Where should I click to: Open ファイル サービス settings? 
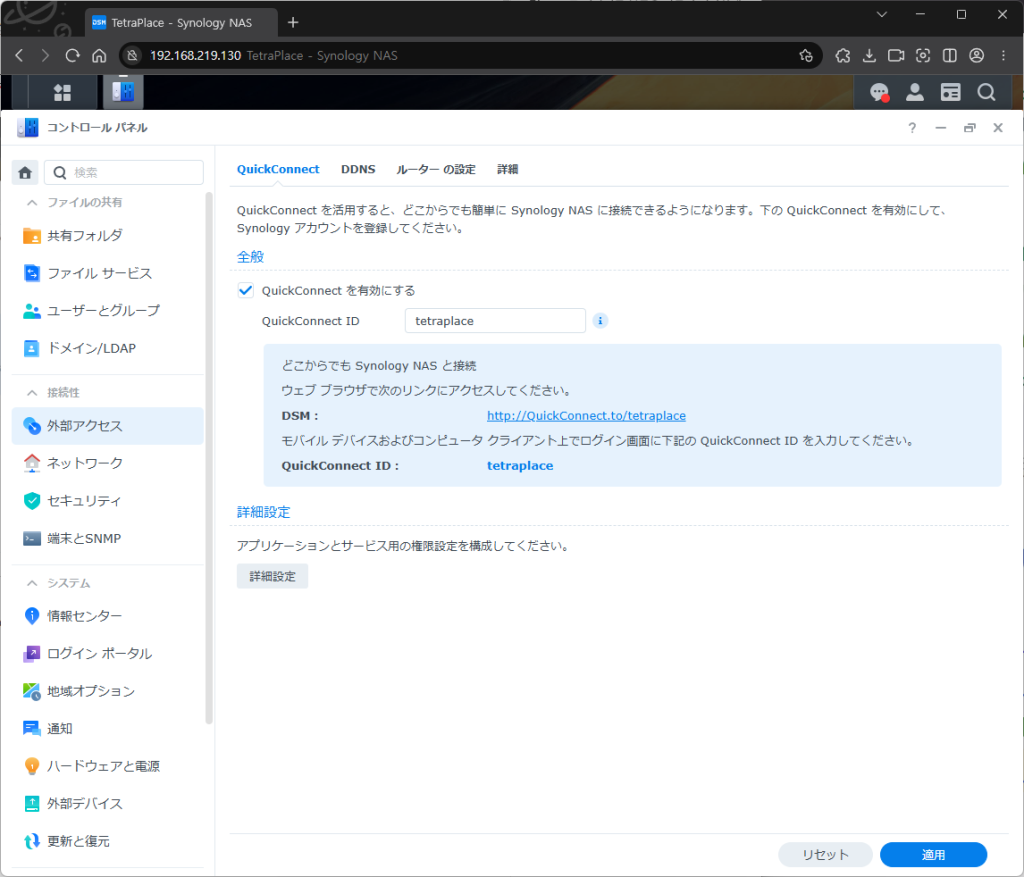pos(108,273)
